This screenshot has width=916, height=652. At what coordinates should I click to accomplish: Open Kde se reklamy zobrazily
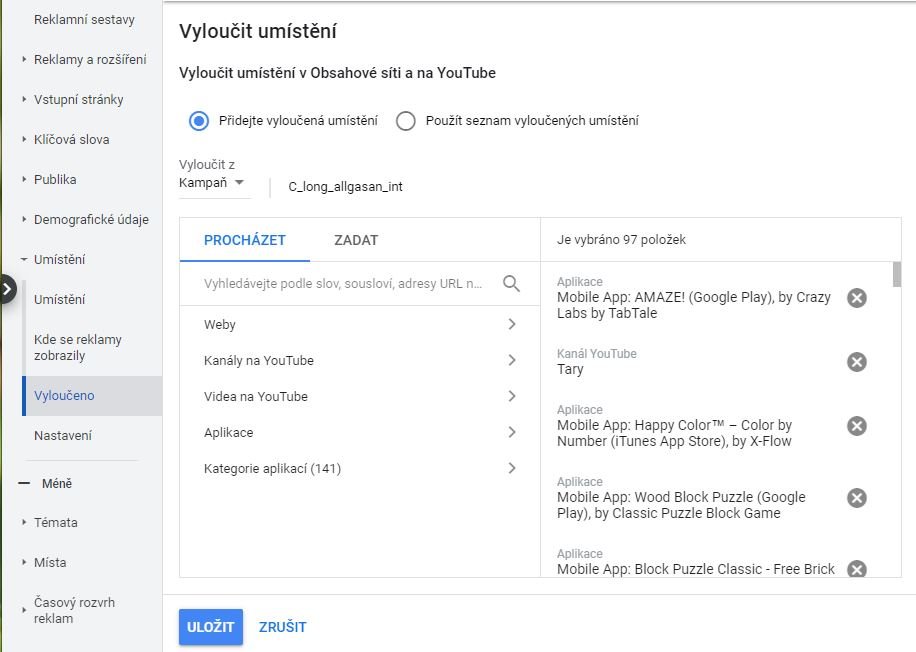pos(78,348)
